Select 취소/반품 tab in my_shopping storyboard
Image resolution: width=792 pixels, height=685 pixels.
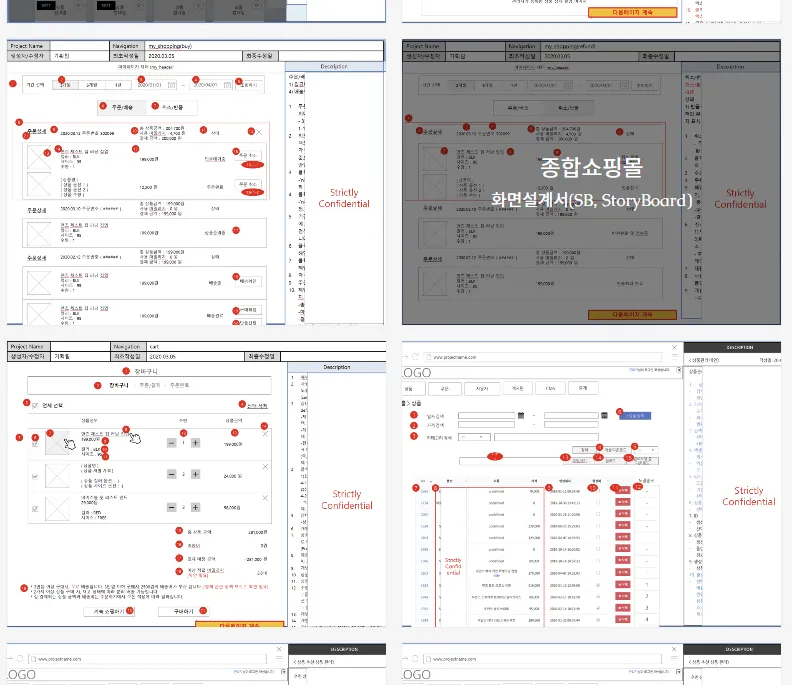click(x=172, y=107)
